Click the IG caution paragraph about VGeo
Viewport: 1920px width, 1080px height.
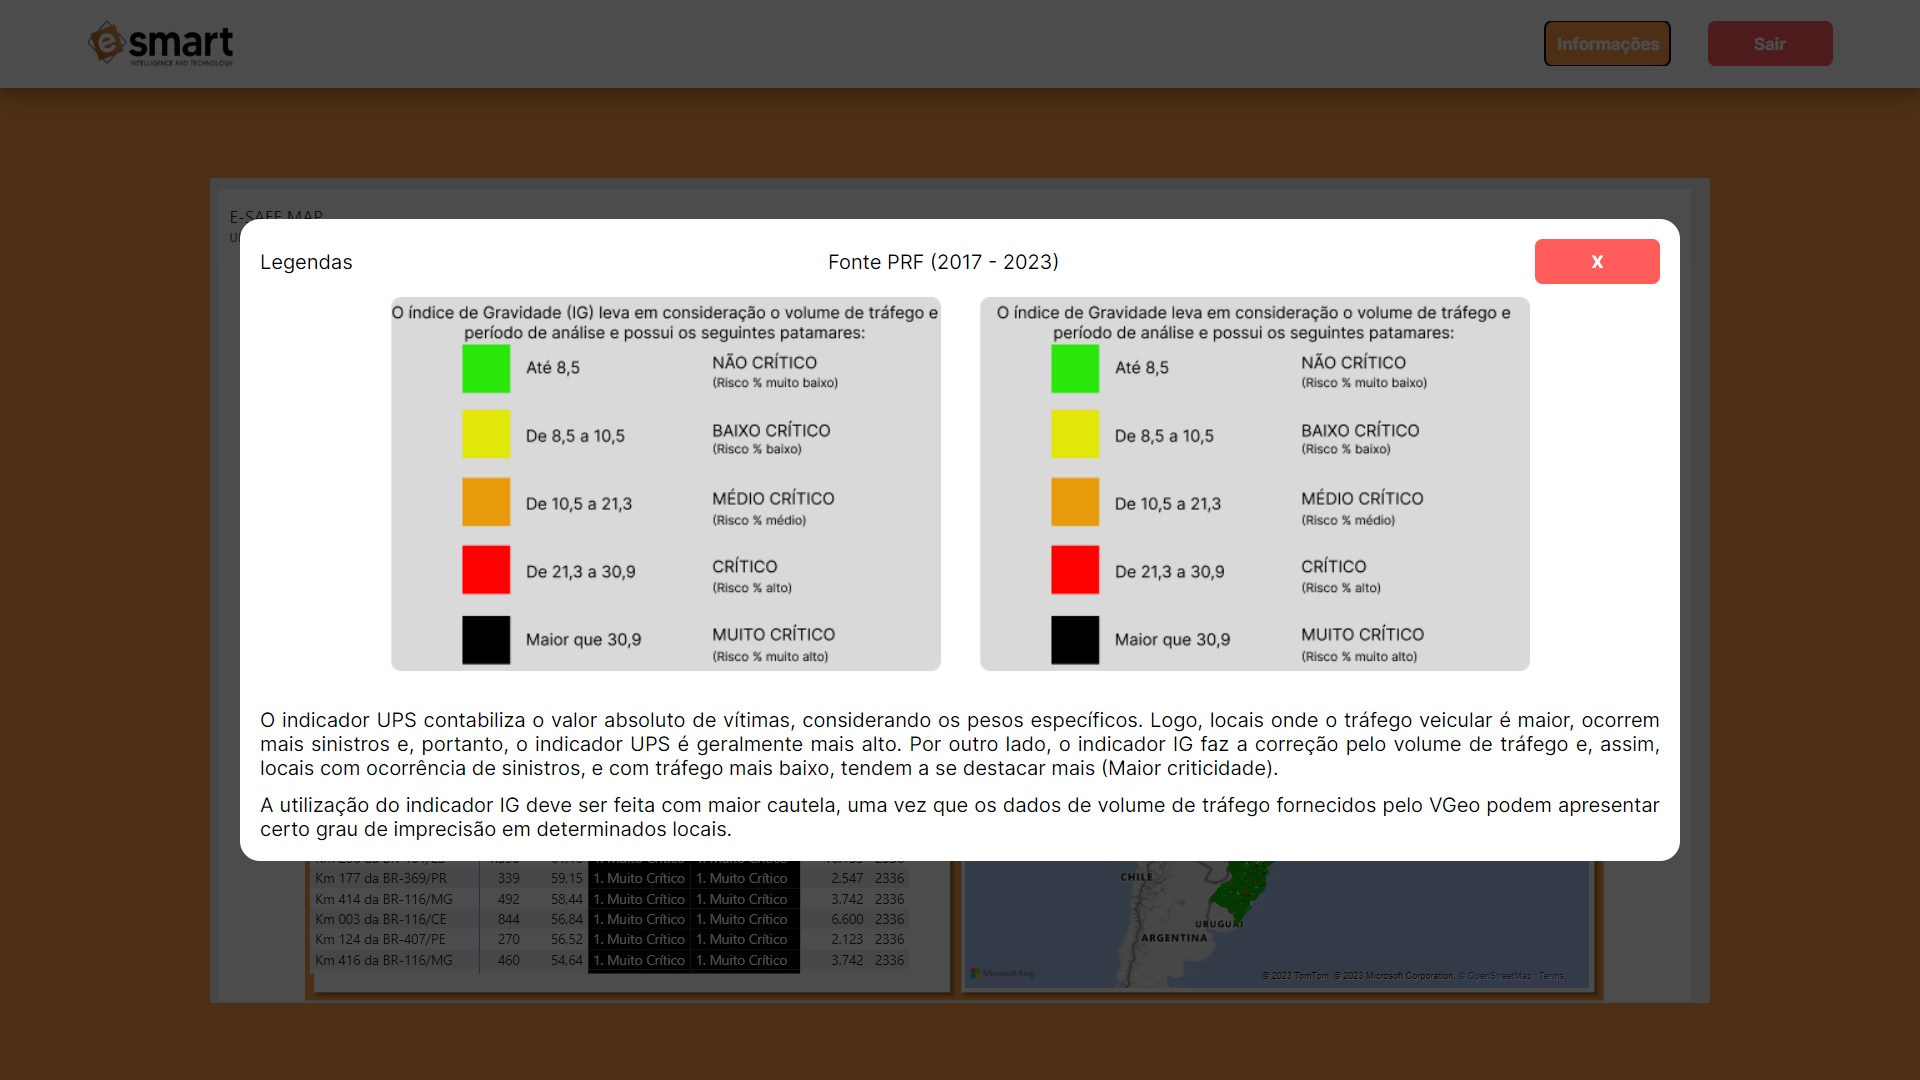960,817
